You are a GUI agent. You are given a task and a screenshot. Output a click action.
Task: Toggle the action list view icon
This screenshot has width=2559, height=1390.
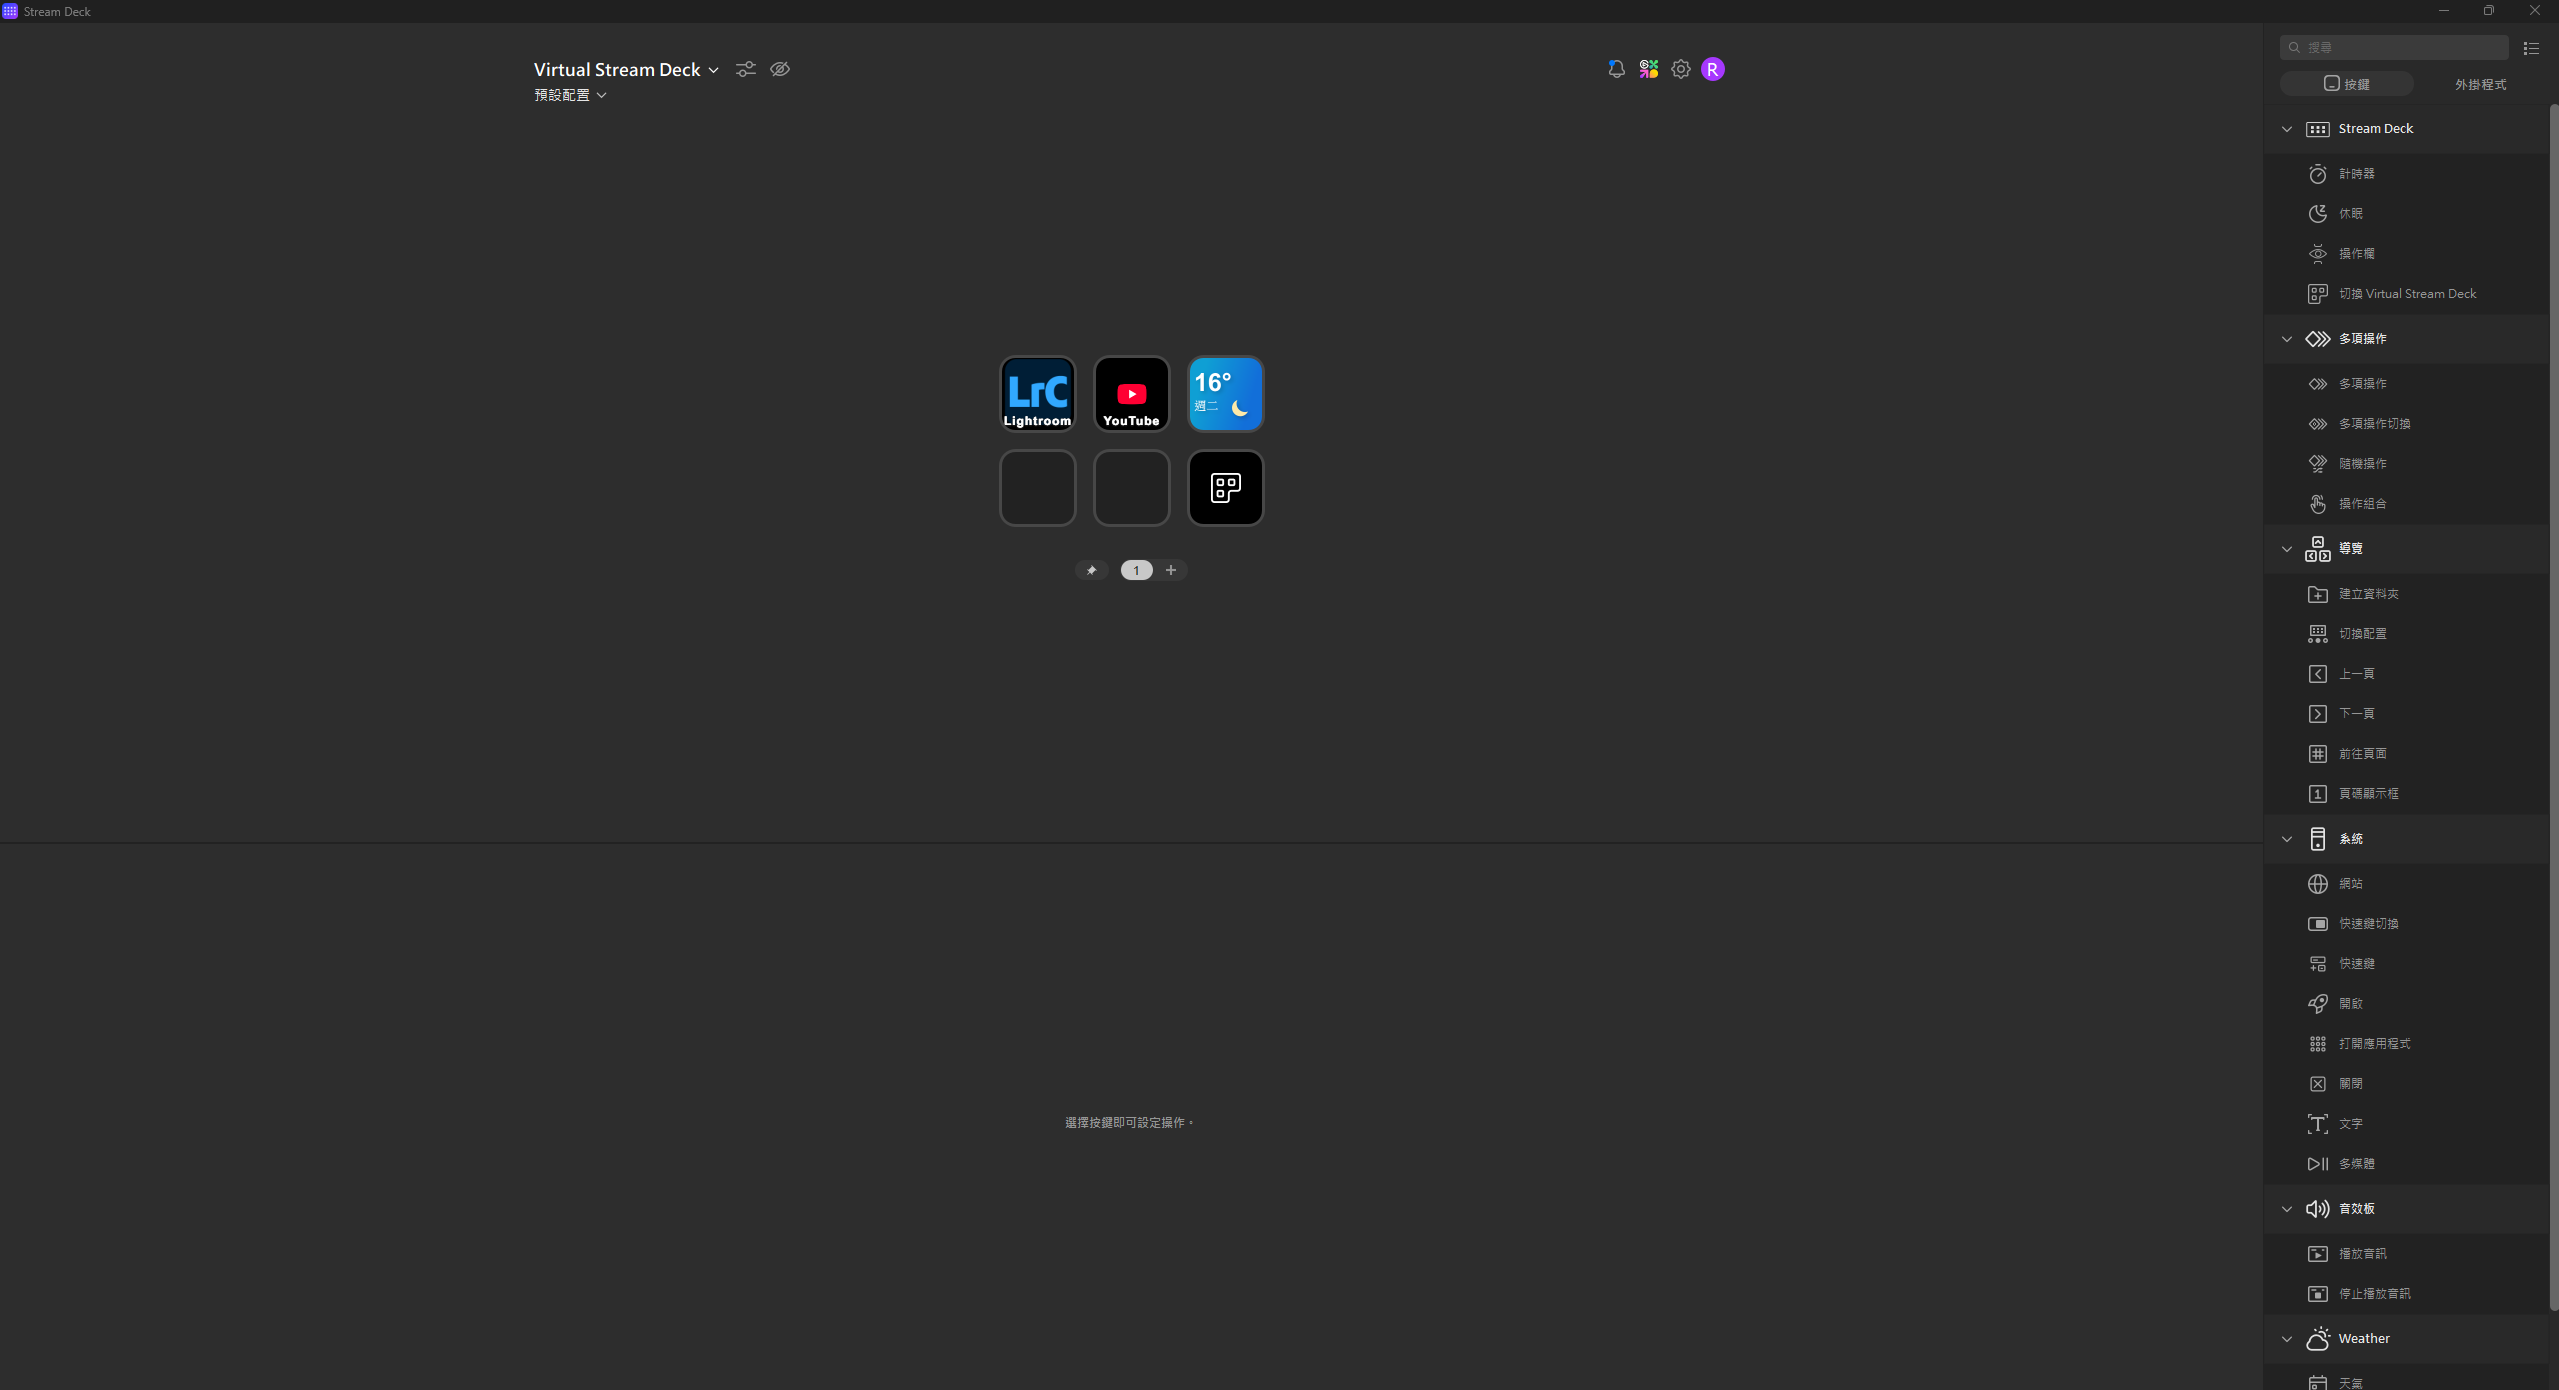point(2530,48)
